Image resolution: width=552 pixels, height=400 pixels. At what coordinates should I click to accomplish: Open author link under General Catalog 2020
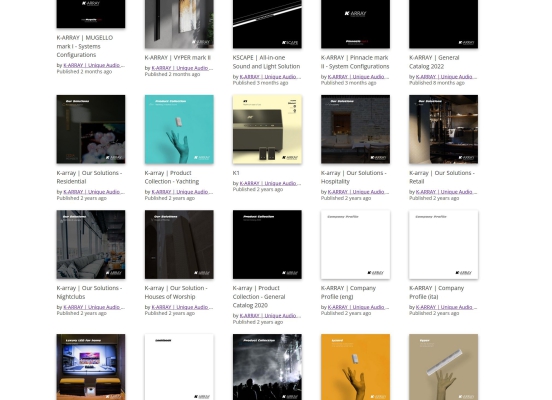click(x=270, y=315)
